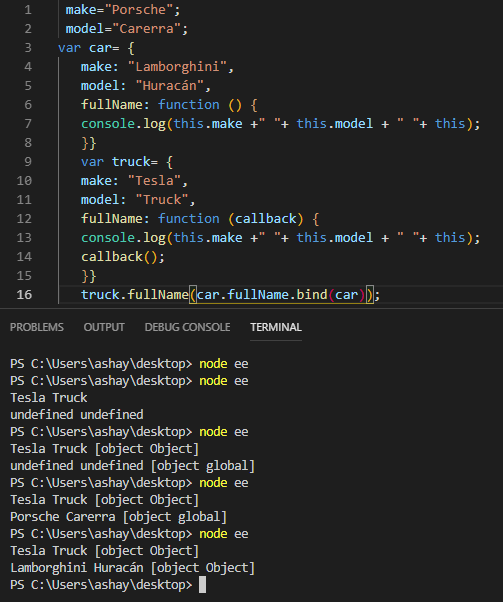Viewport: 503px width, 602px height.
Task: Click the "Lamborghini" string value
Action: [x=177, y=67]
